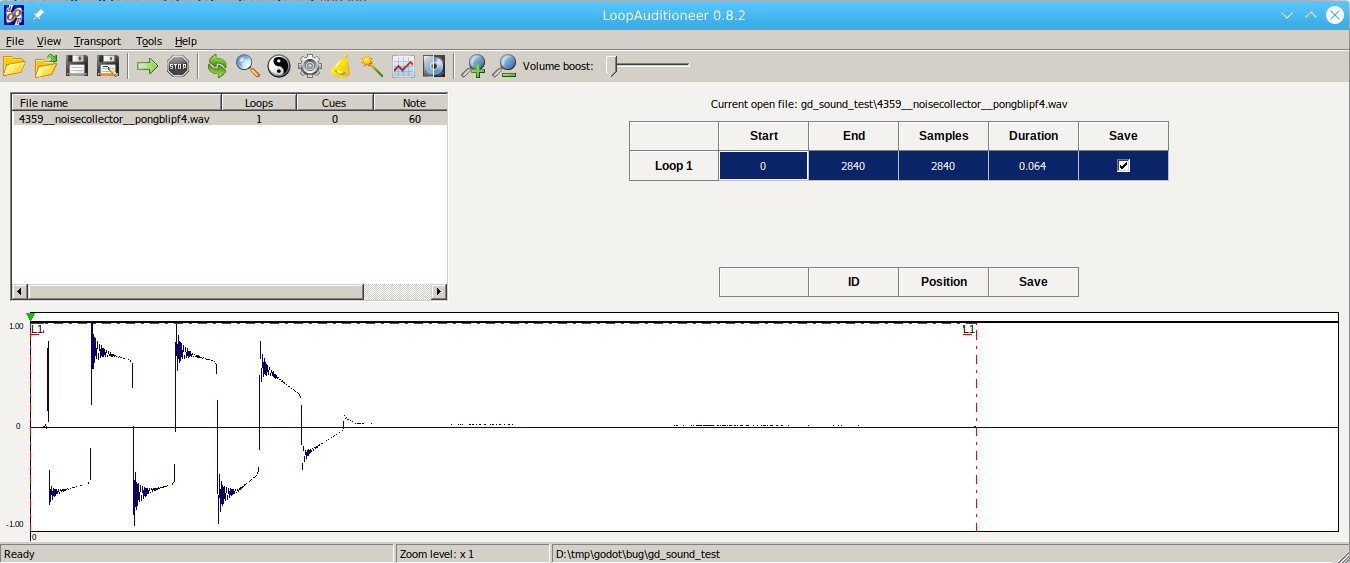Click the yin-yang icon in the toolbar
The image size is (1350, 563).
(279, 67)
